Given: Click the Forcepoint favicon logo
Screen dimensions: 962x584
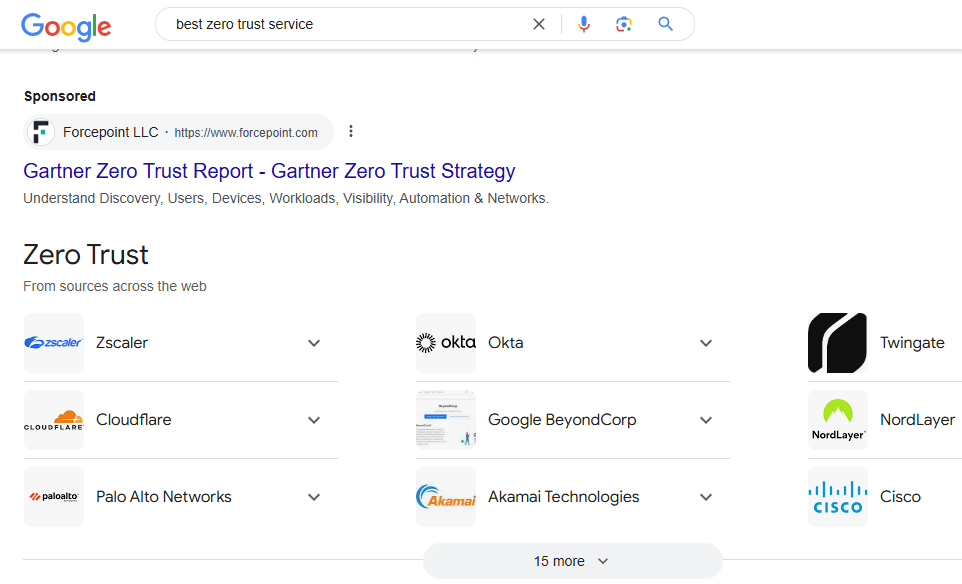Looking at the screenshot, I should tap(40, 132).
